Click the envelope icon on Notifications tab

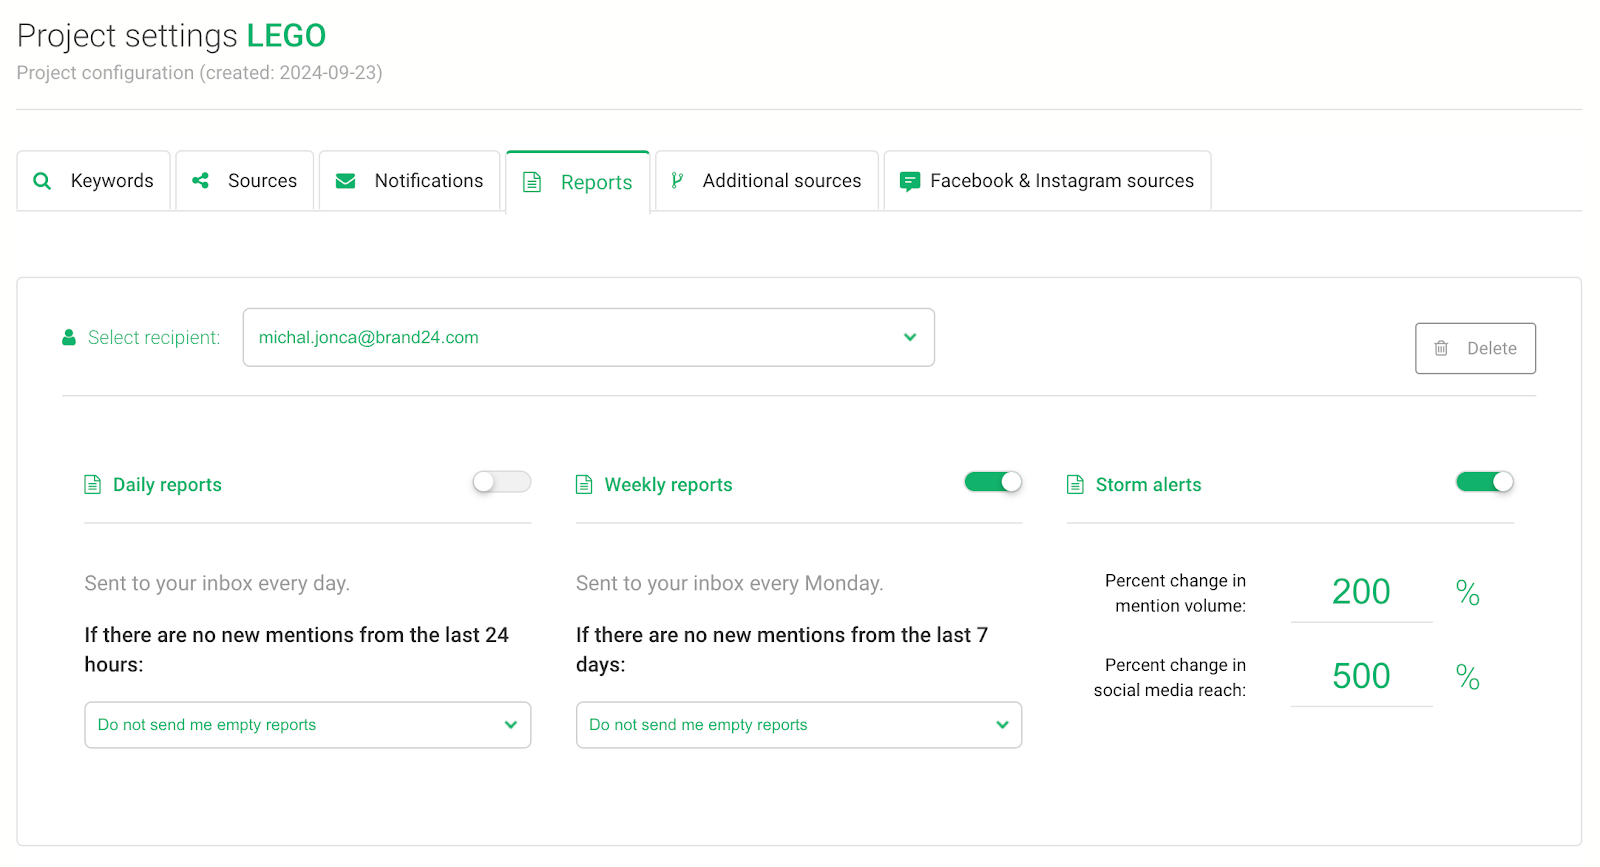(345, 181)
